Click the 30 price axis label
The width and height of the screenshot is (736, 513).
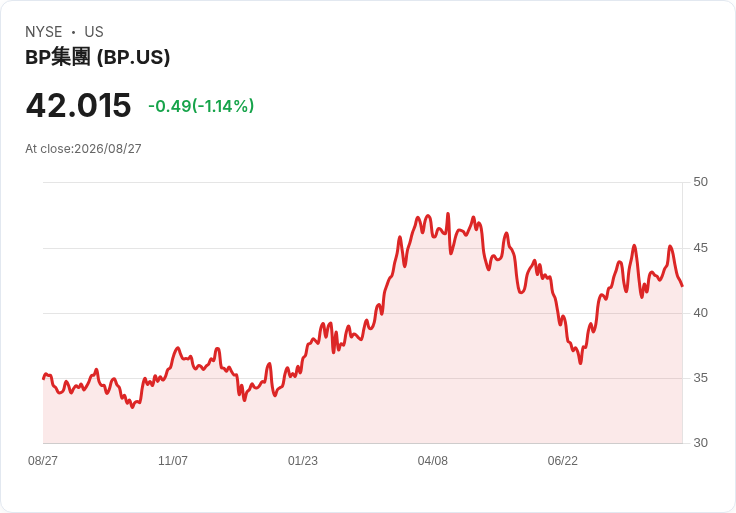[x=700, y=443]
